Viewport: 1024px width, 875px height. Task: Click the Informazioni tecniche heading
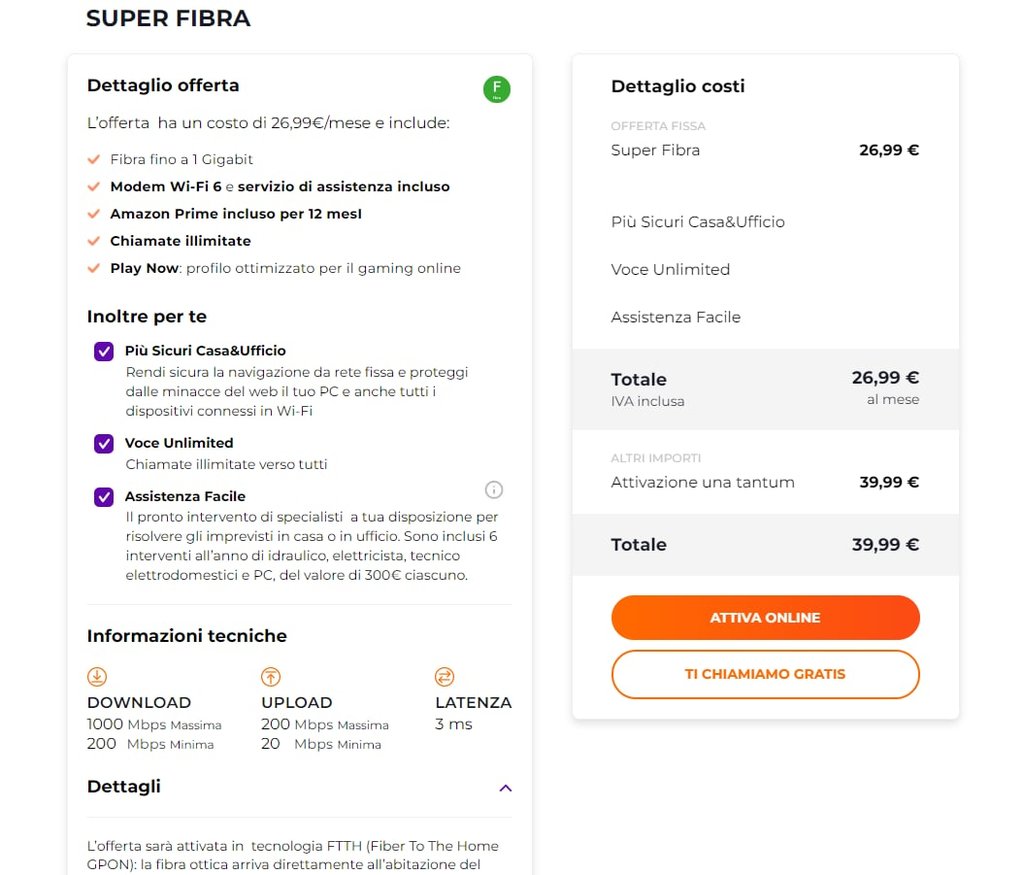pyautogui.click(x=187, y=635)
